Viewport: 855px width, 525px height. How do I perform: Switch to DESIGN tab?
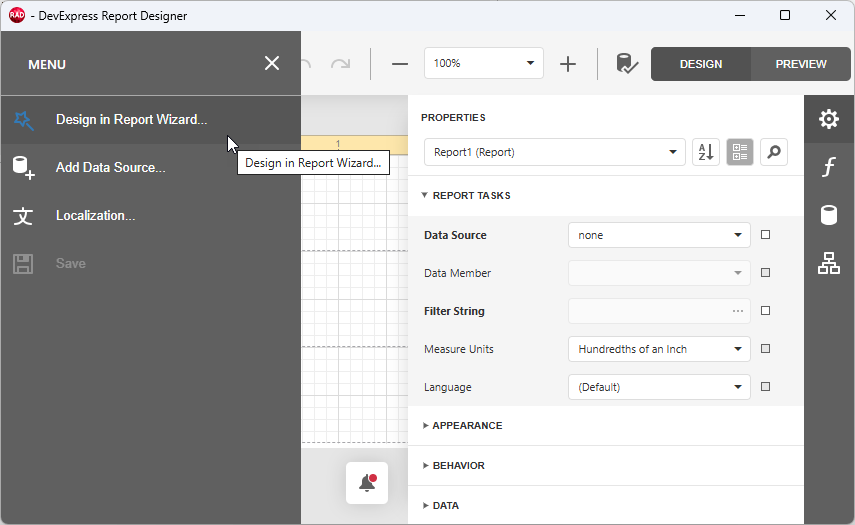(x=701, y=64)
